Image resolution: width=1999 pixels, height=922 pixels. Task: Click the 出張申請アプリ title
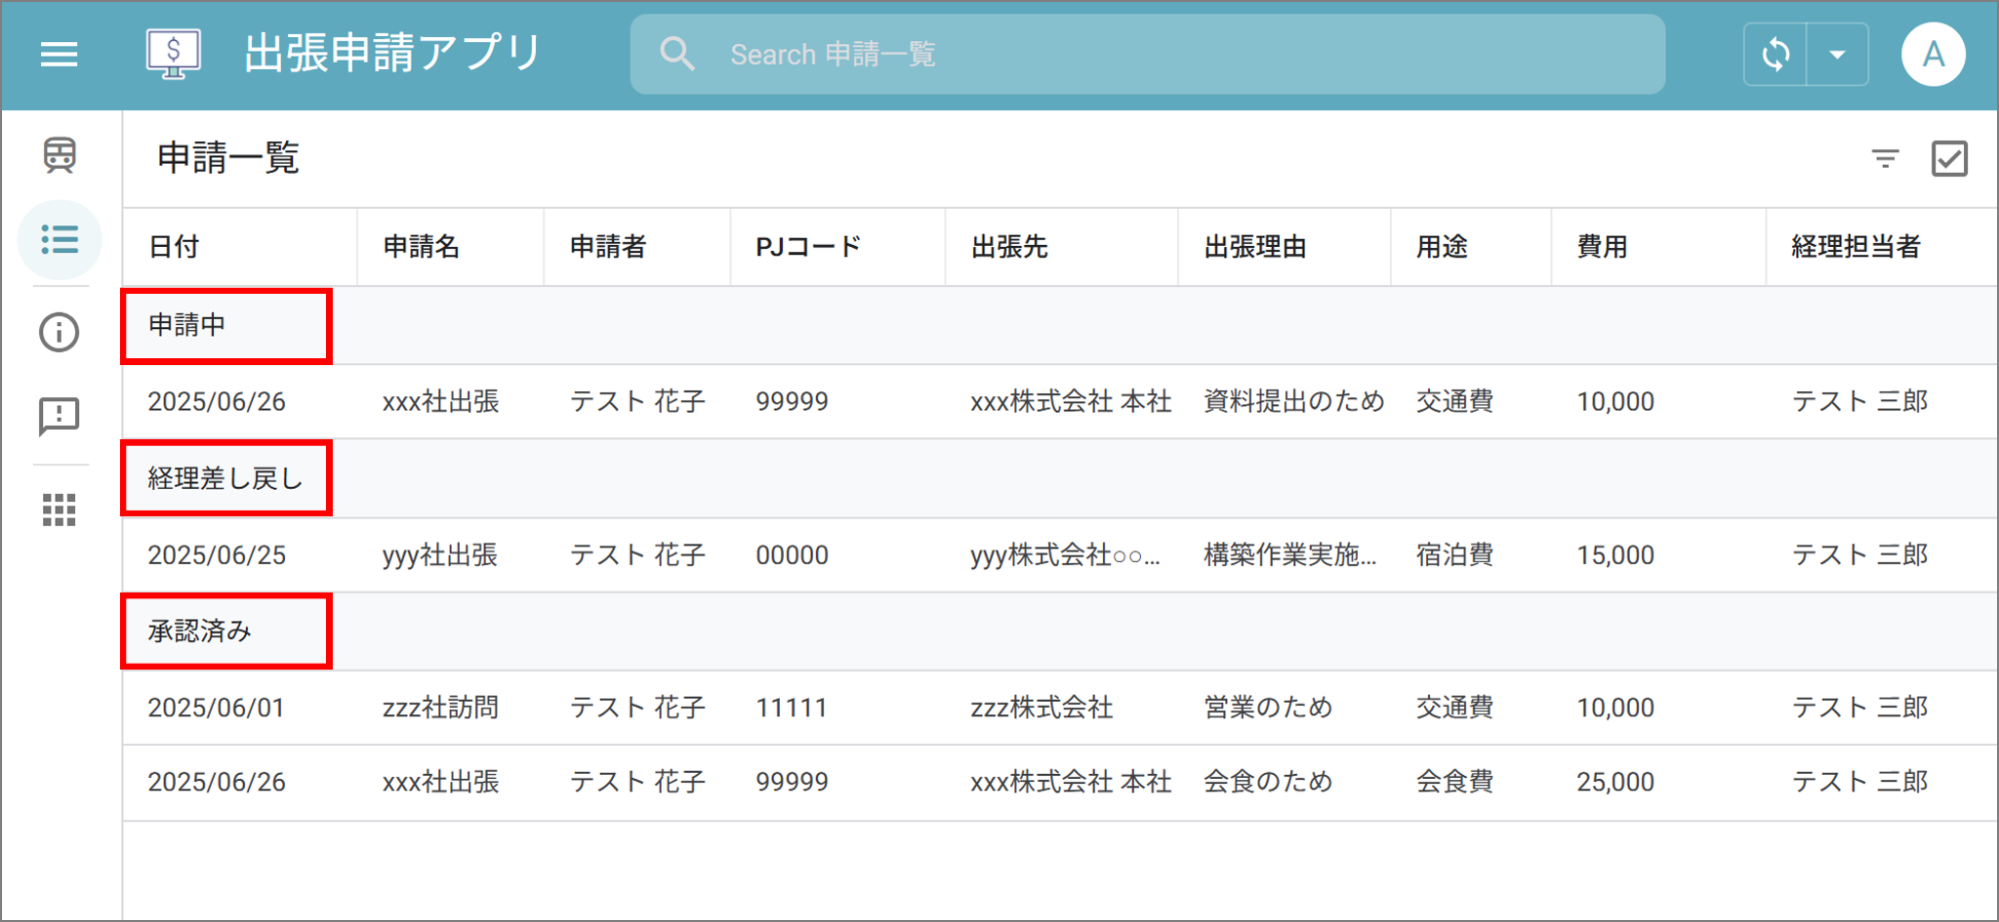pyautogui.click(x=393, y=53)
